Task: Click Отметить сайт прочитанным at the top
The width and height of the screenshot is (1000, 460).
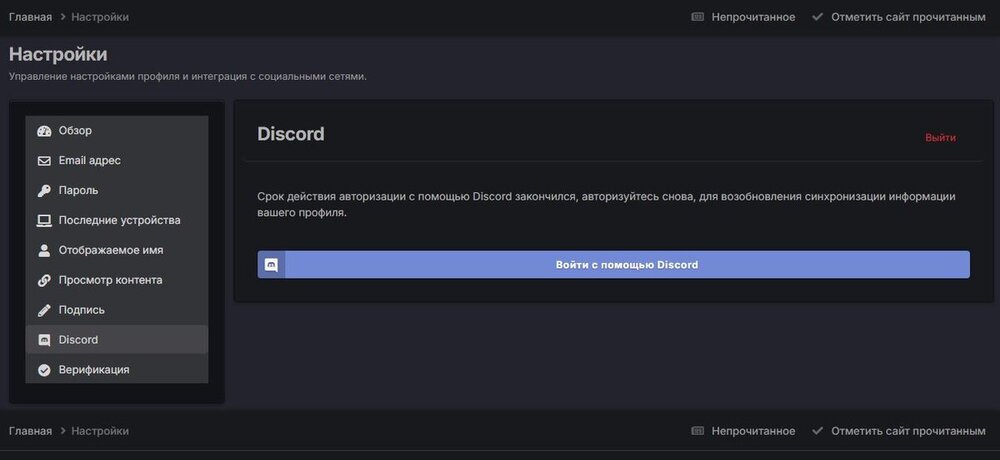Action: pyautogui.click(x=908, y=17)
